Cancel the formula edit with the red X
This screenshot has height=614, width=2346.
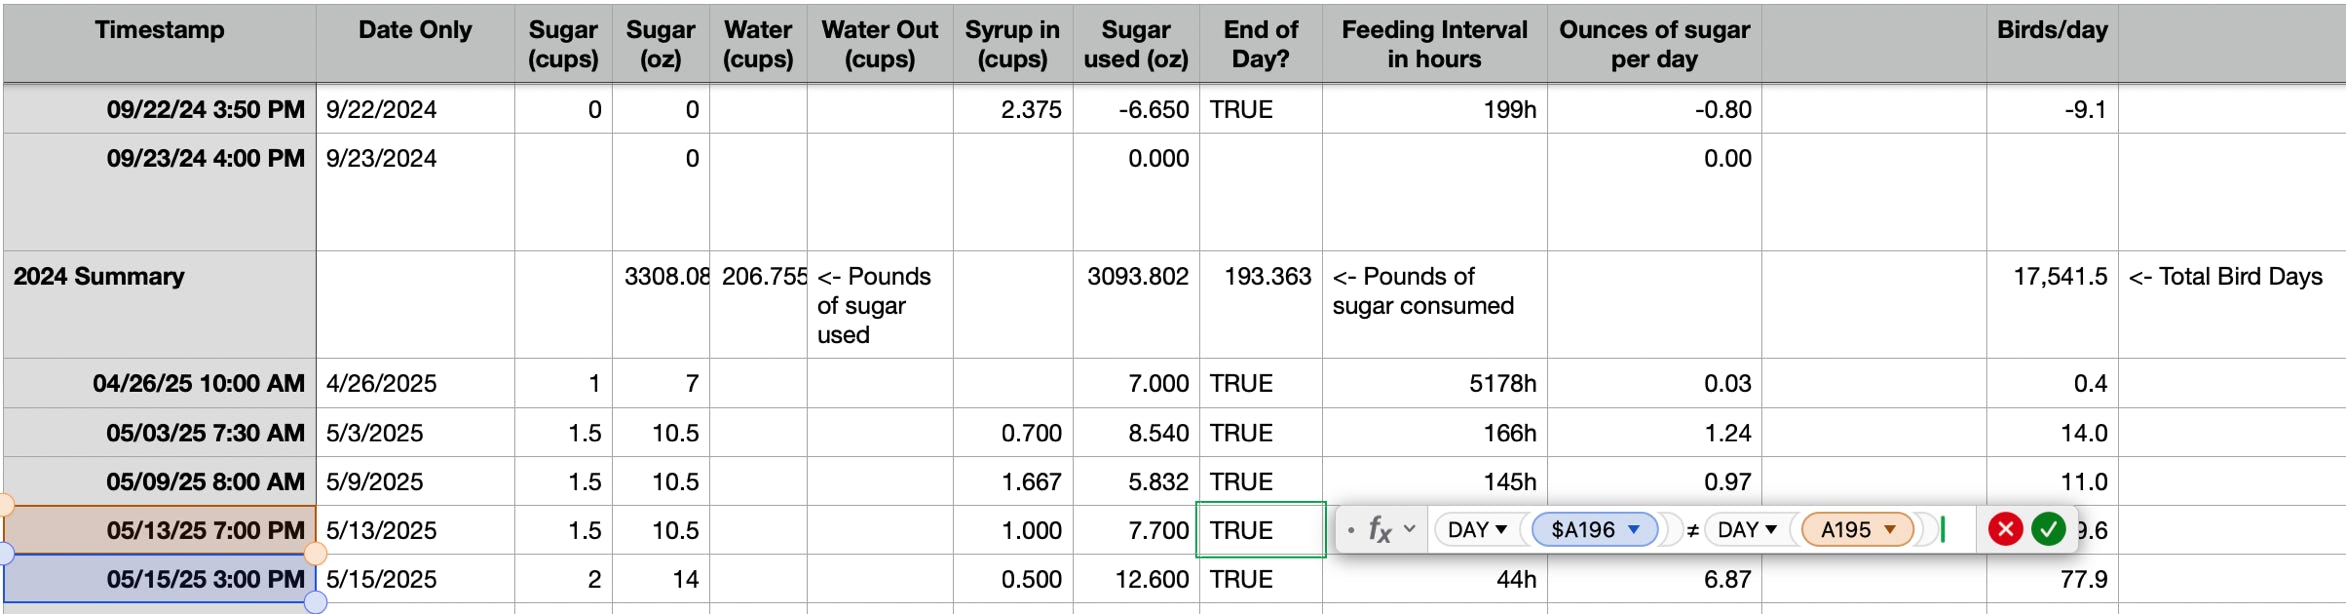point(2005,529)
